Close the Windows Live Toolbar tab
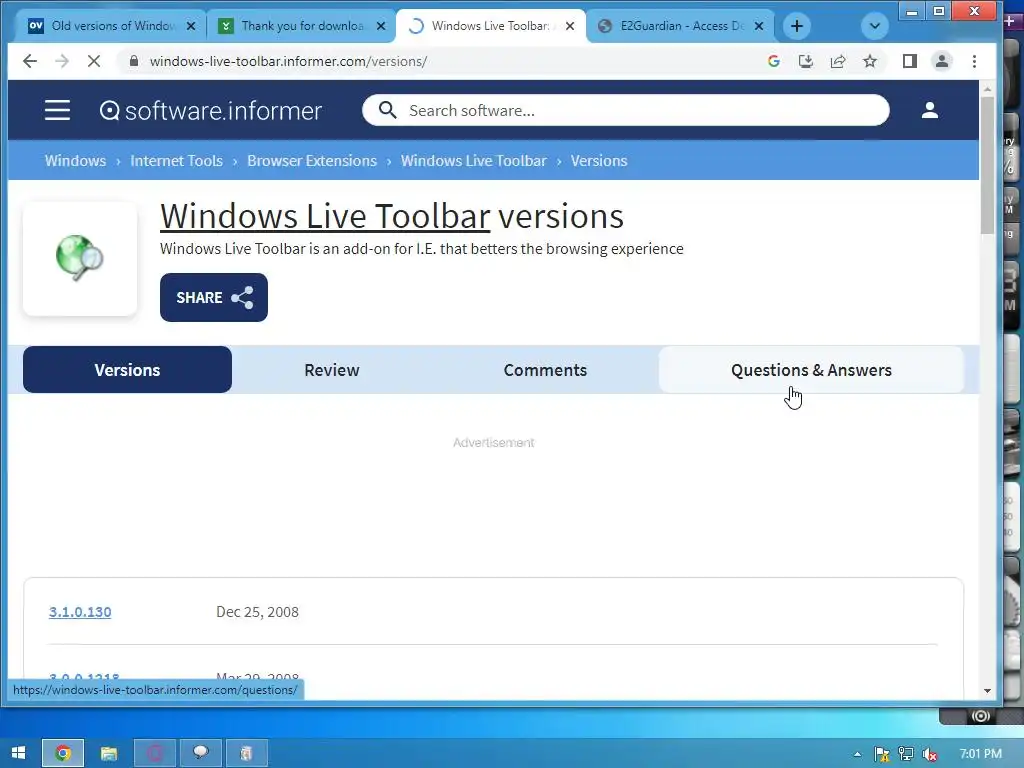The image size is (1024, 768). click(570, 26)
